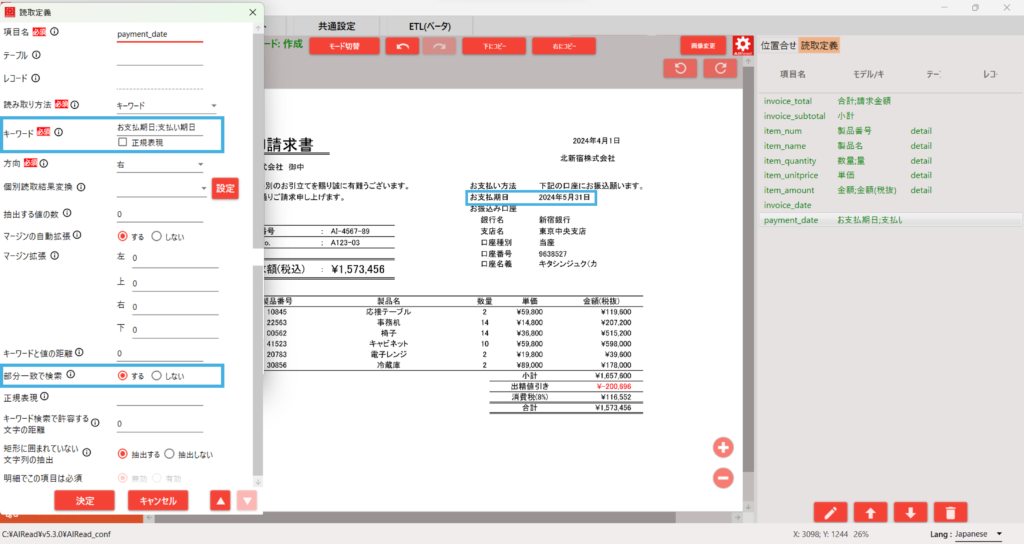1024x544 pixels.
Task: Zoom in with the plus button
Action: (x=723, y=447)
